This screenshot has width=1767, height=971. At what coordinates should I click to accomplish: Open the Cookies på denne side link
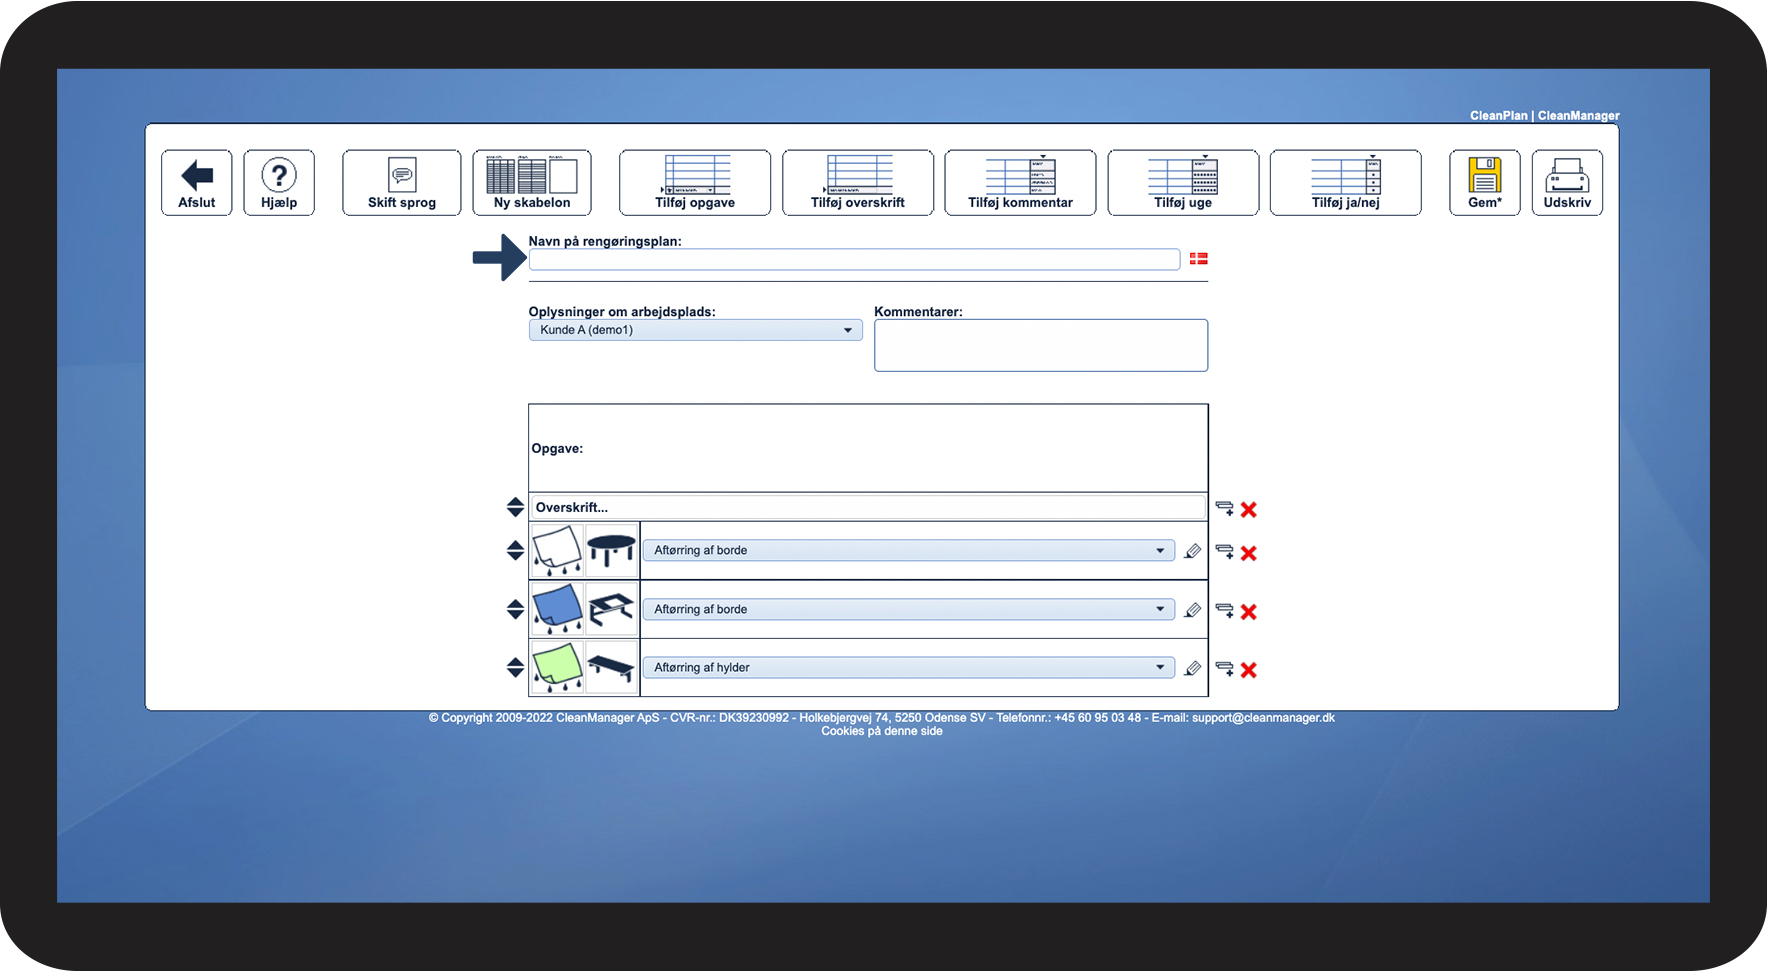[x=882, y=731]
